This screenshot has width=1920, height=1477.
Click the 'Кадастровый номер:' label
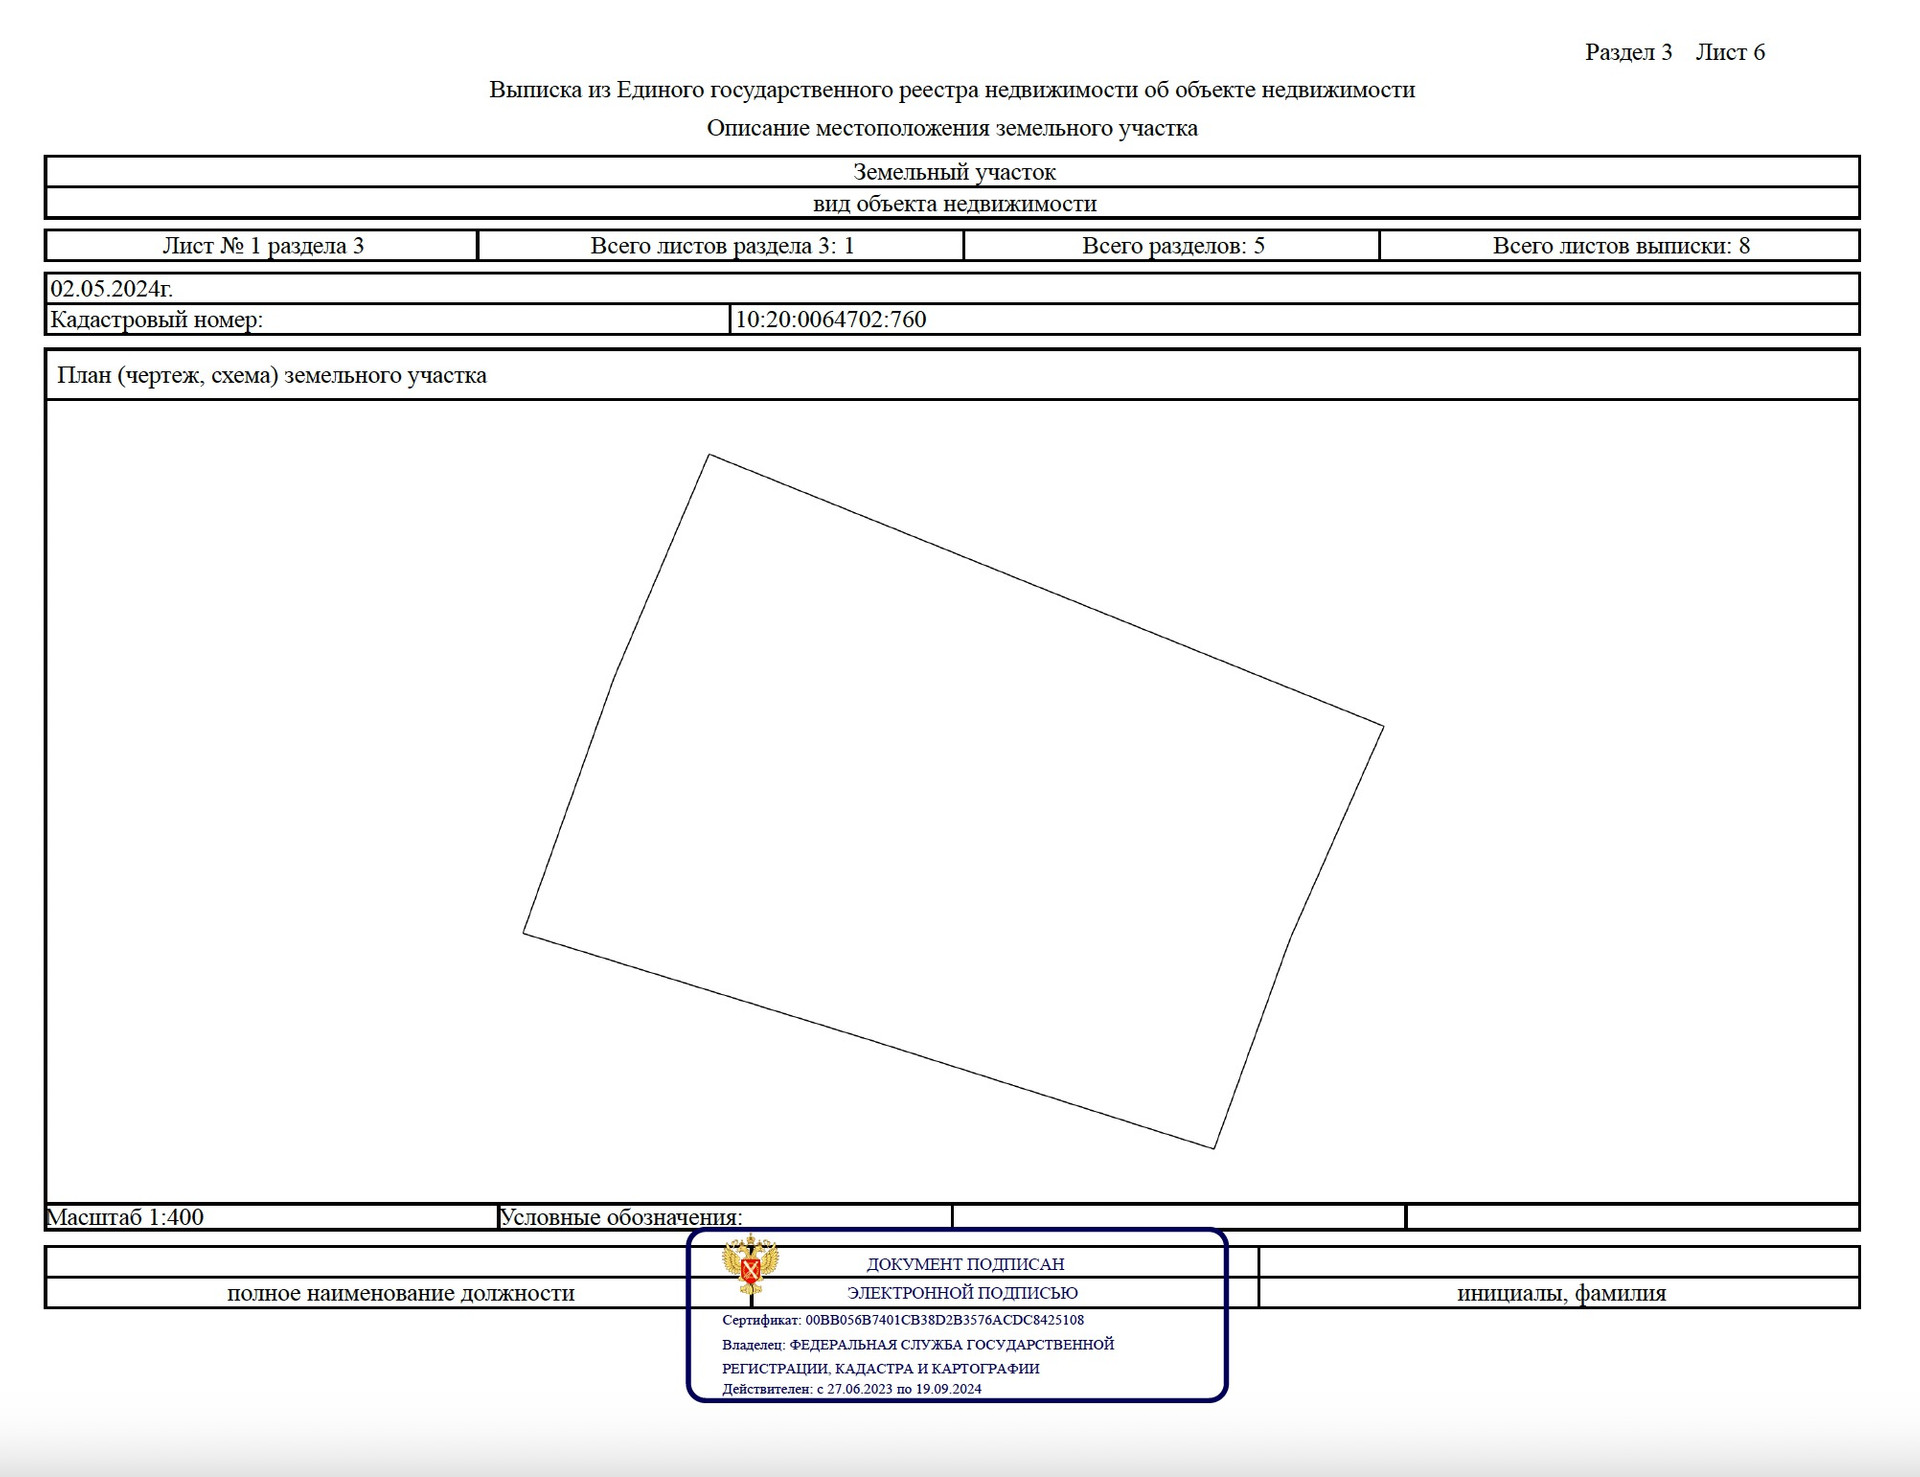pyautogui.click(x=157, y=320)
